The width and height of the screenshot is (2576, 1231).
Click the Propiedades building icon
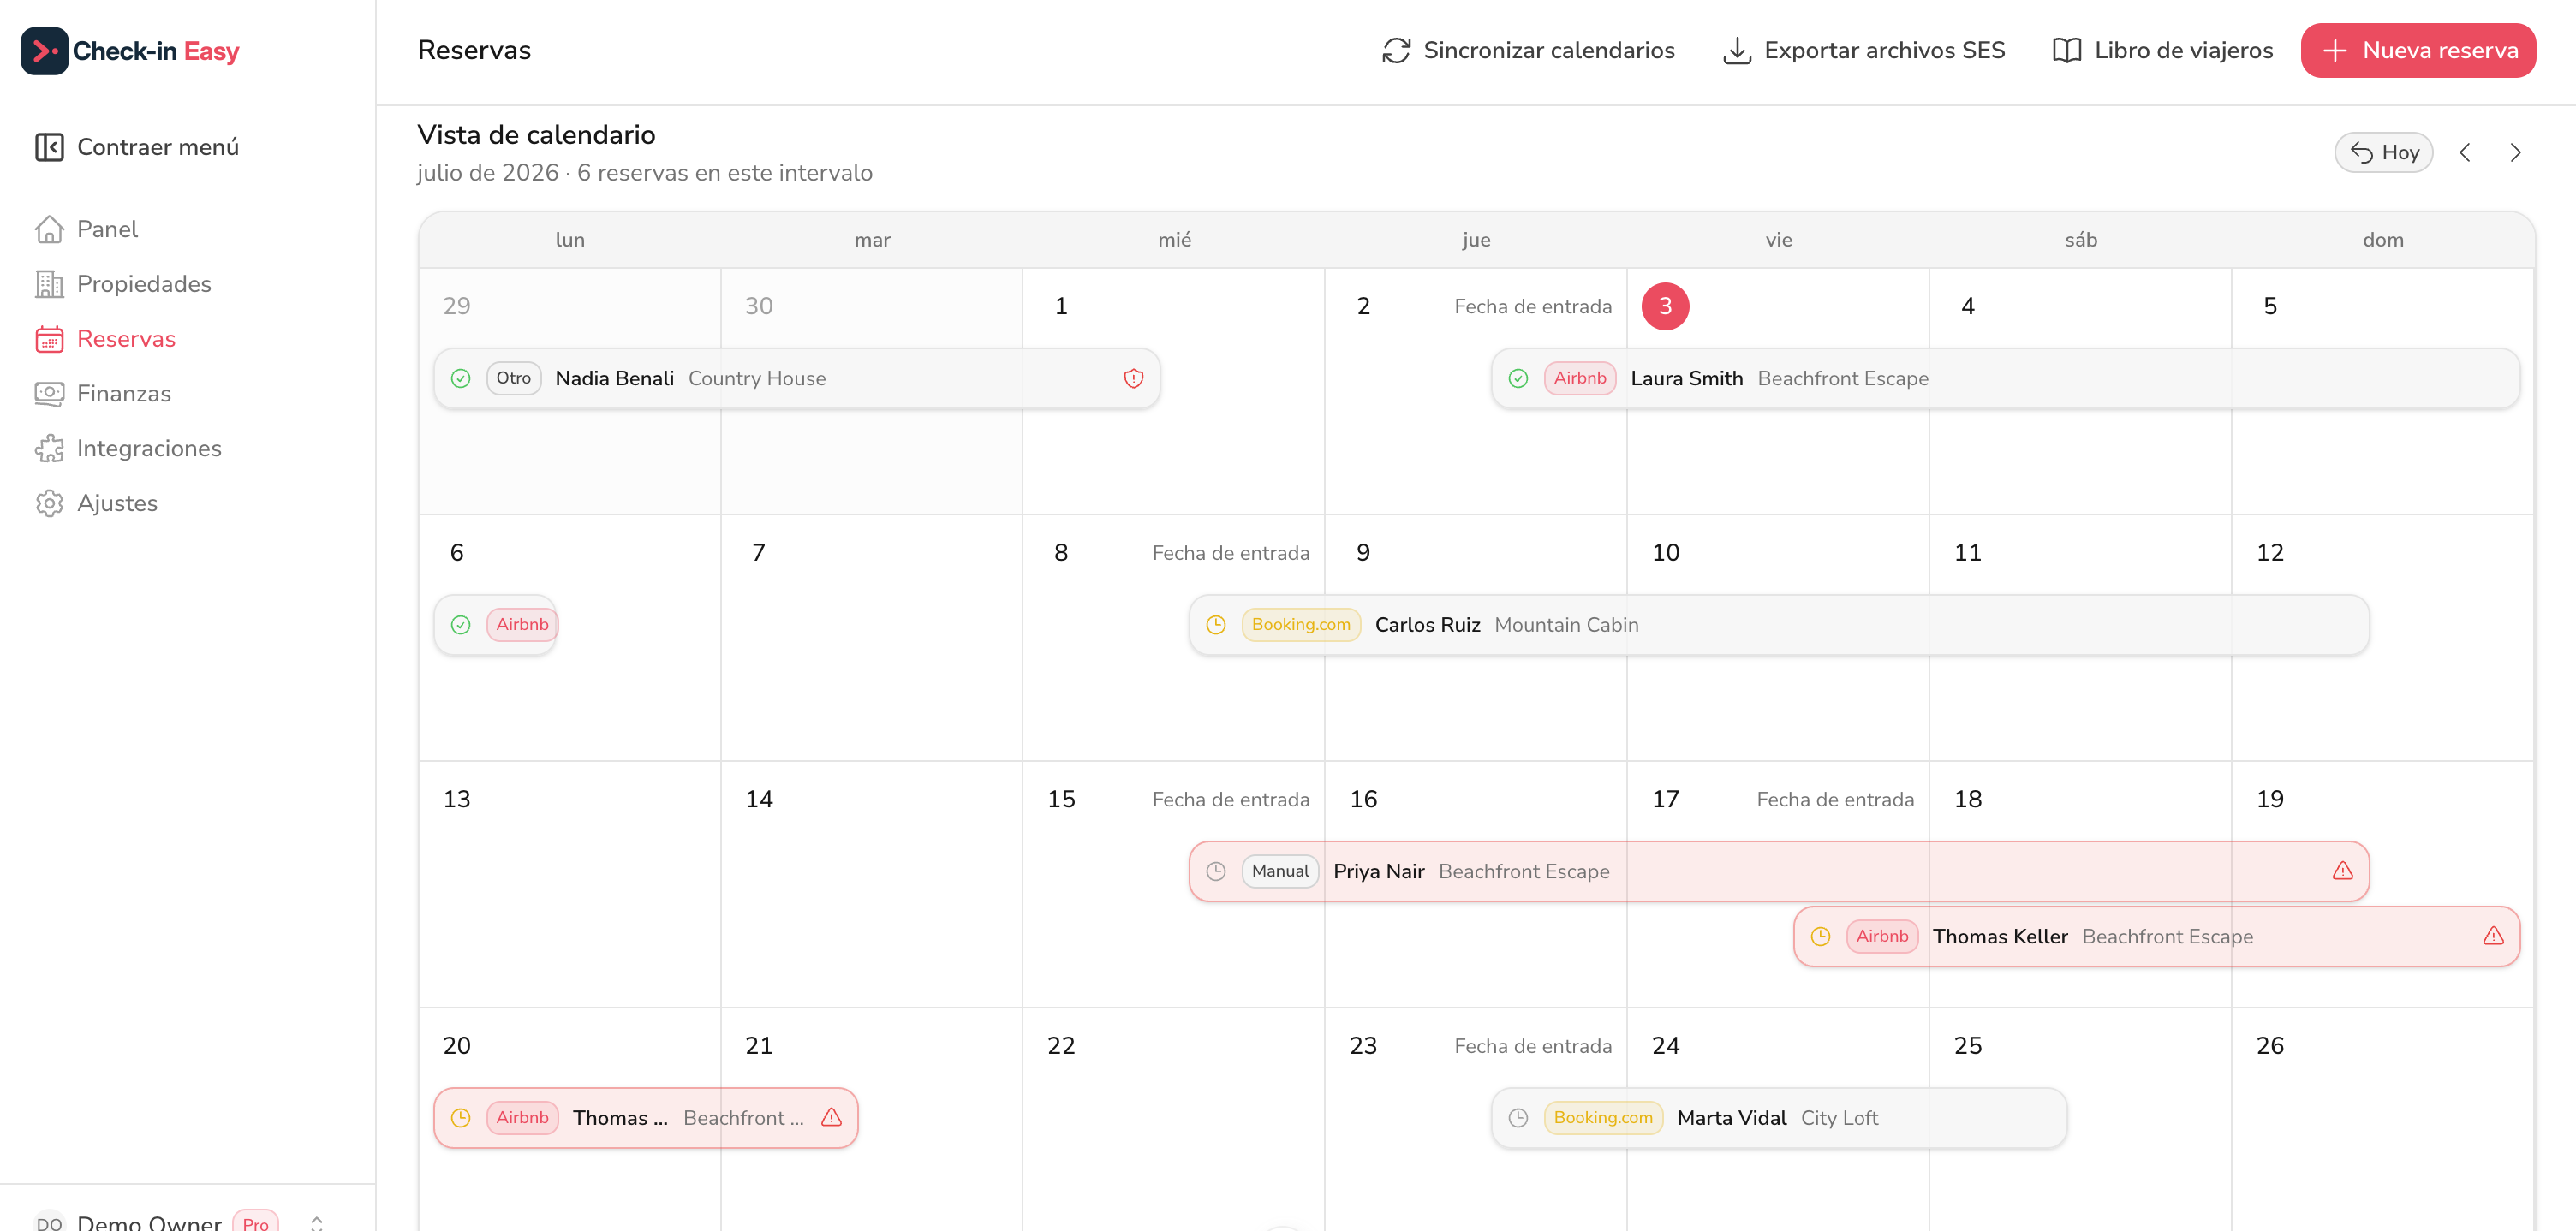click(x=49, y=284)
